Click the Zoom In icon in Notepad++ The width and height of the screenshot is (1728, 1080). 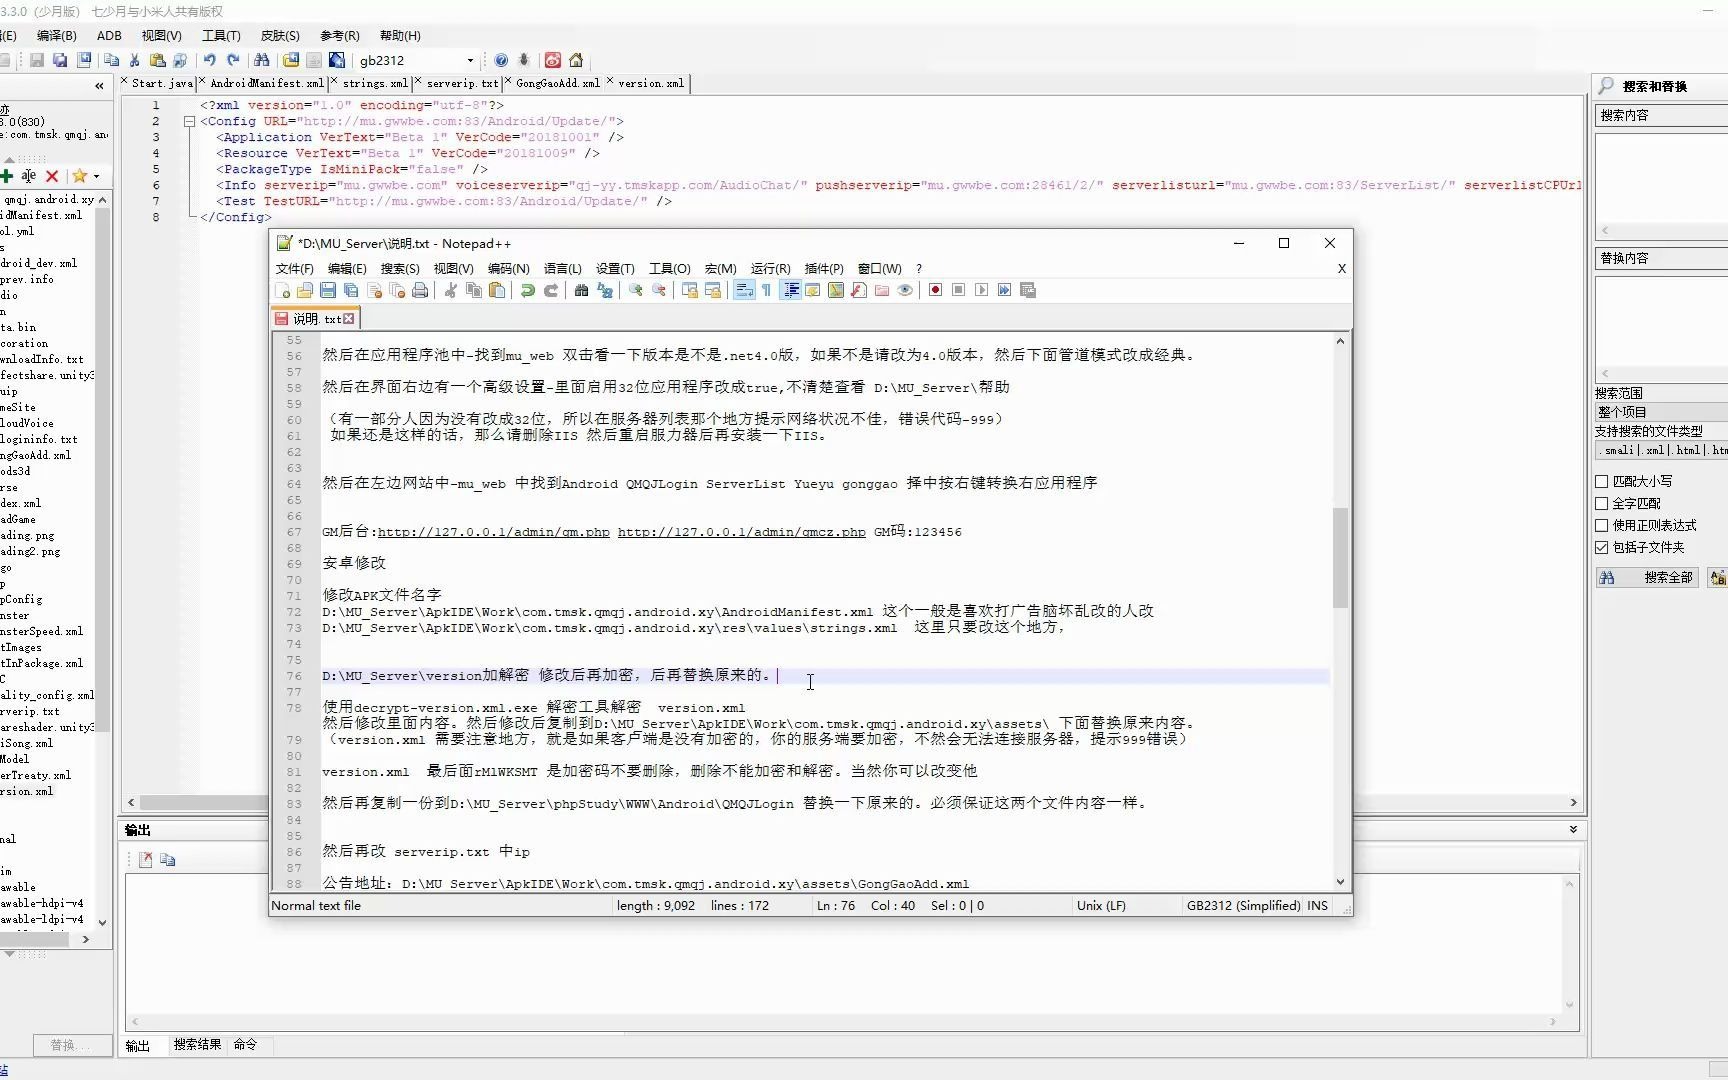[636, 291]
